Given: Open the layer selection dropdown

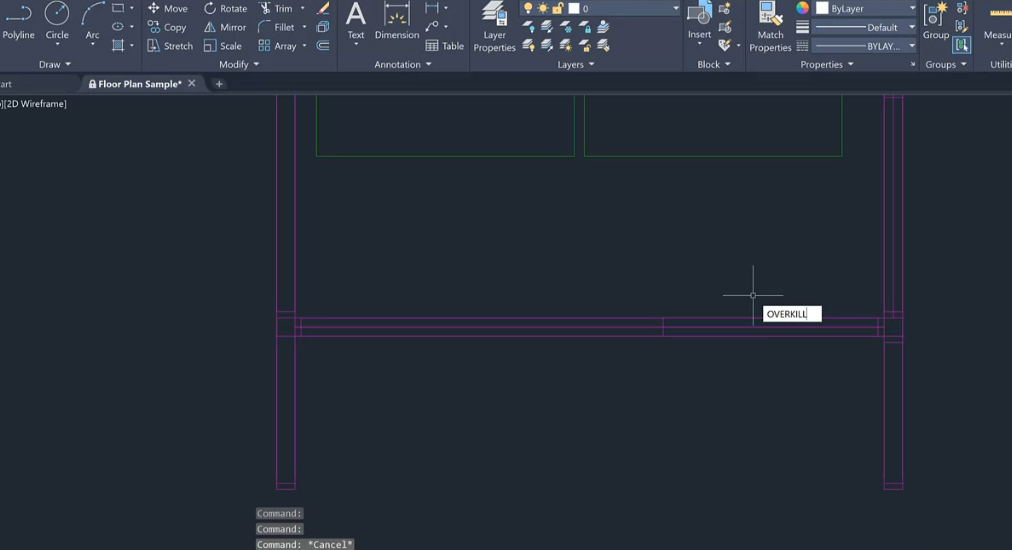Looking at the screenshot, I should [x=676, y=8].
